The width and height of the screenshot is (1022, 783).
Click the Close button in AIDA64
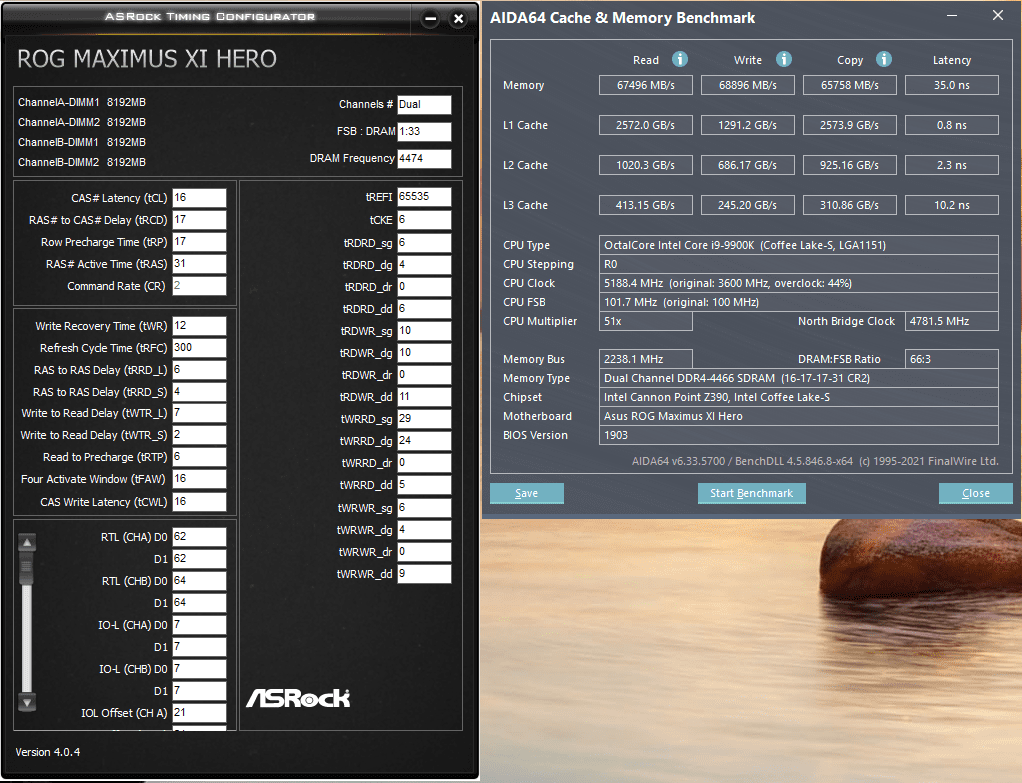976,493
